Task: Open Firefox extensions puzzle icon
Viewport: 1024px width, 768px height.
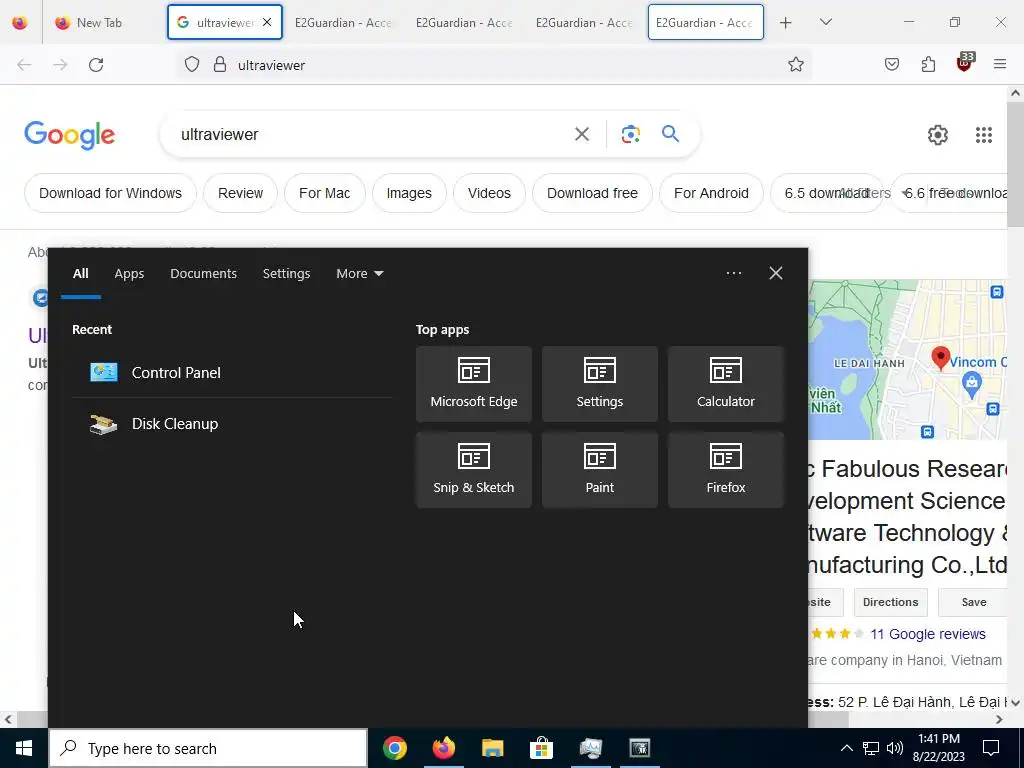Action: pos(928,65)
